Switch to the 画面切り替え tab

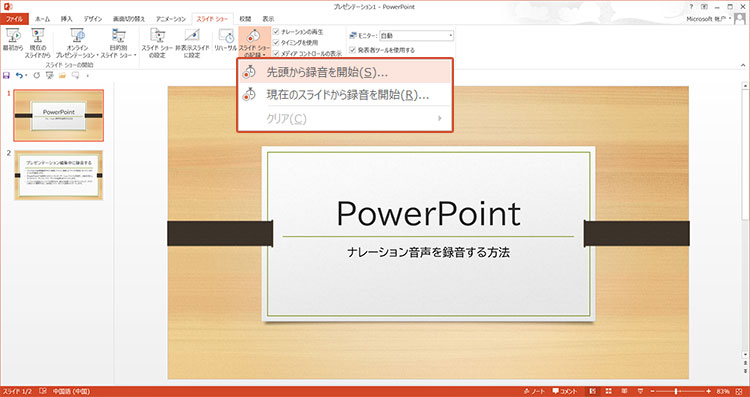pyautogui.click(x=128, y=19)
